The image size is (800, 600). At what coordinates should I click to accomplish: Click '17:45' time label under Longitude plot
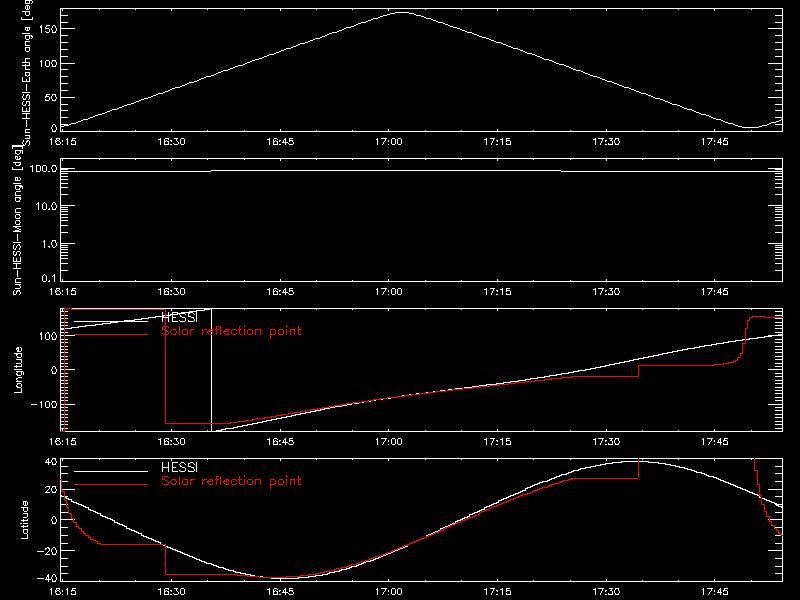click(x=715, y=442)
